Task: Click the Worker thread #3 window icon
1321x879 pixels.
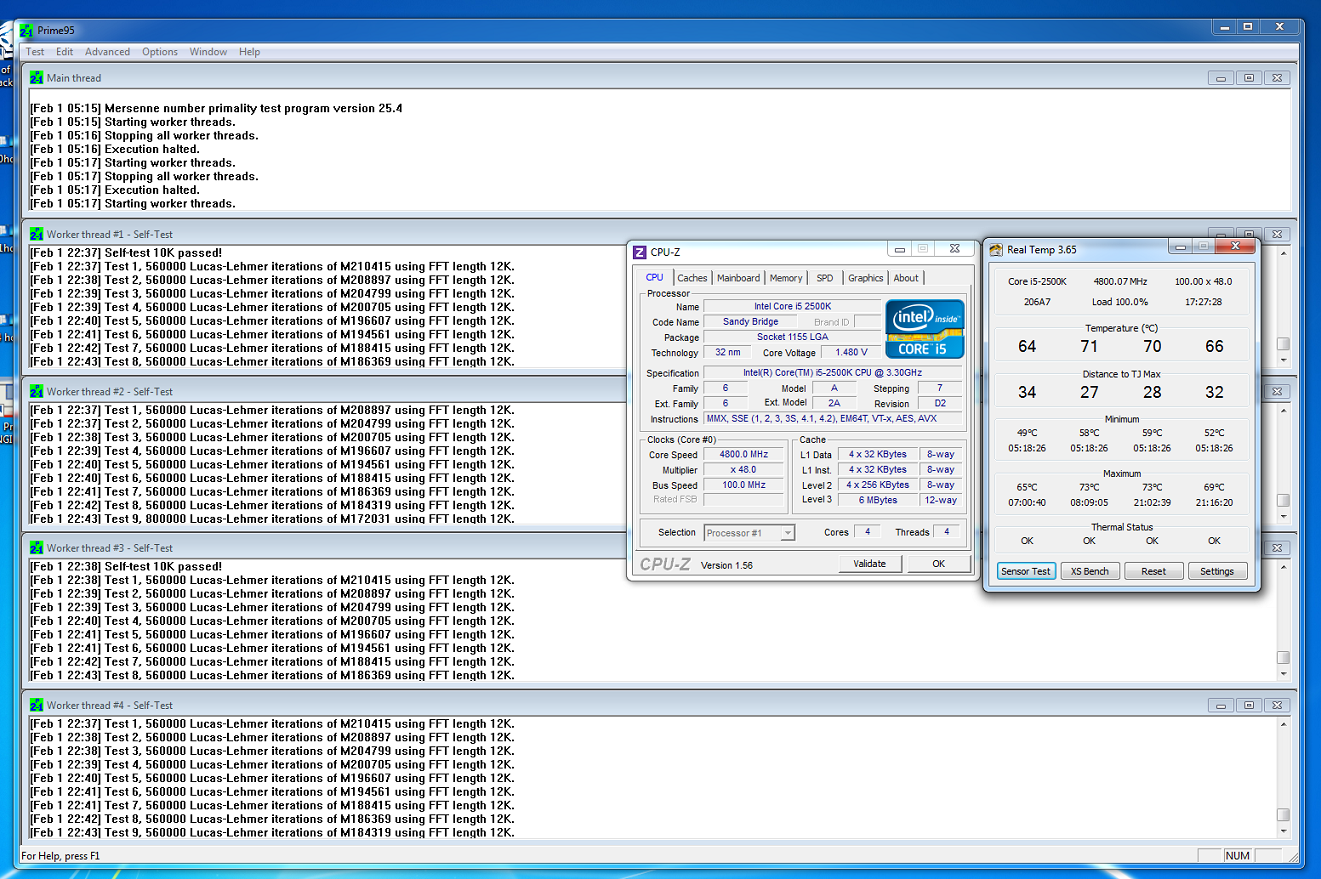Action: click(x=37, y=548)
